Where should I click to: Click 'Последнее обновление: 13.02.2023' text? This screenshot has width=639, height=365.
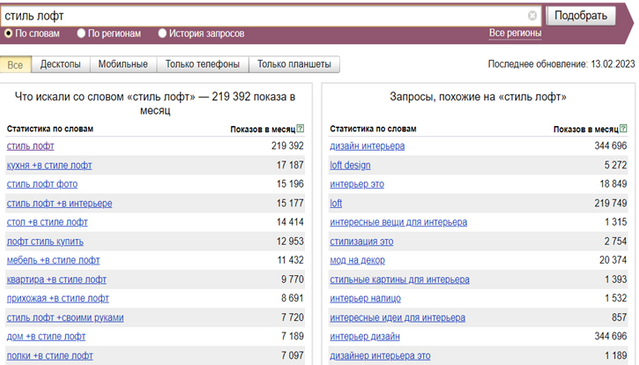point(562,64)
